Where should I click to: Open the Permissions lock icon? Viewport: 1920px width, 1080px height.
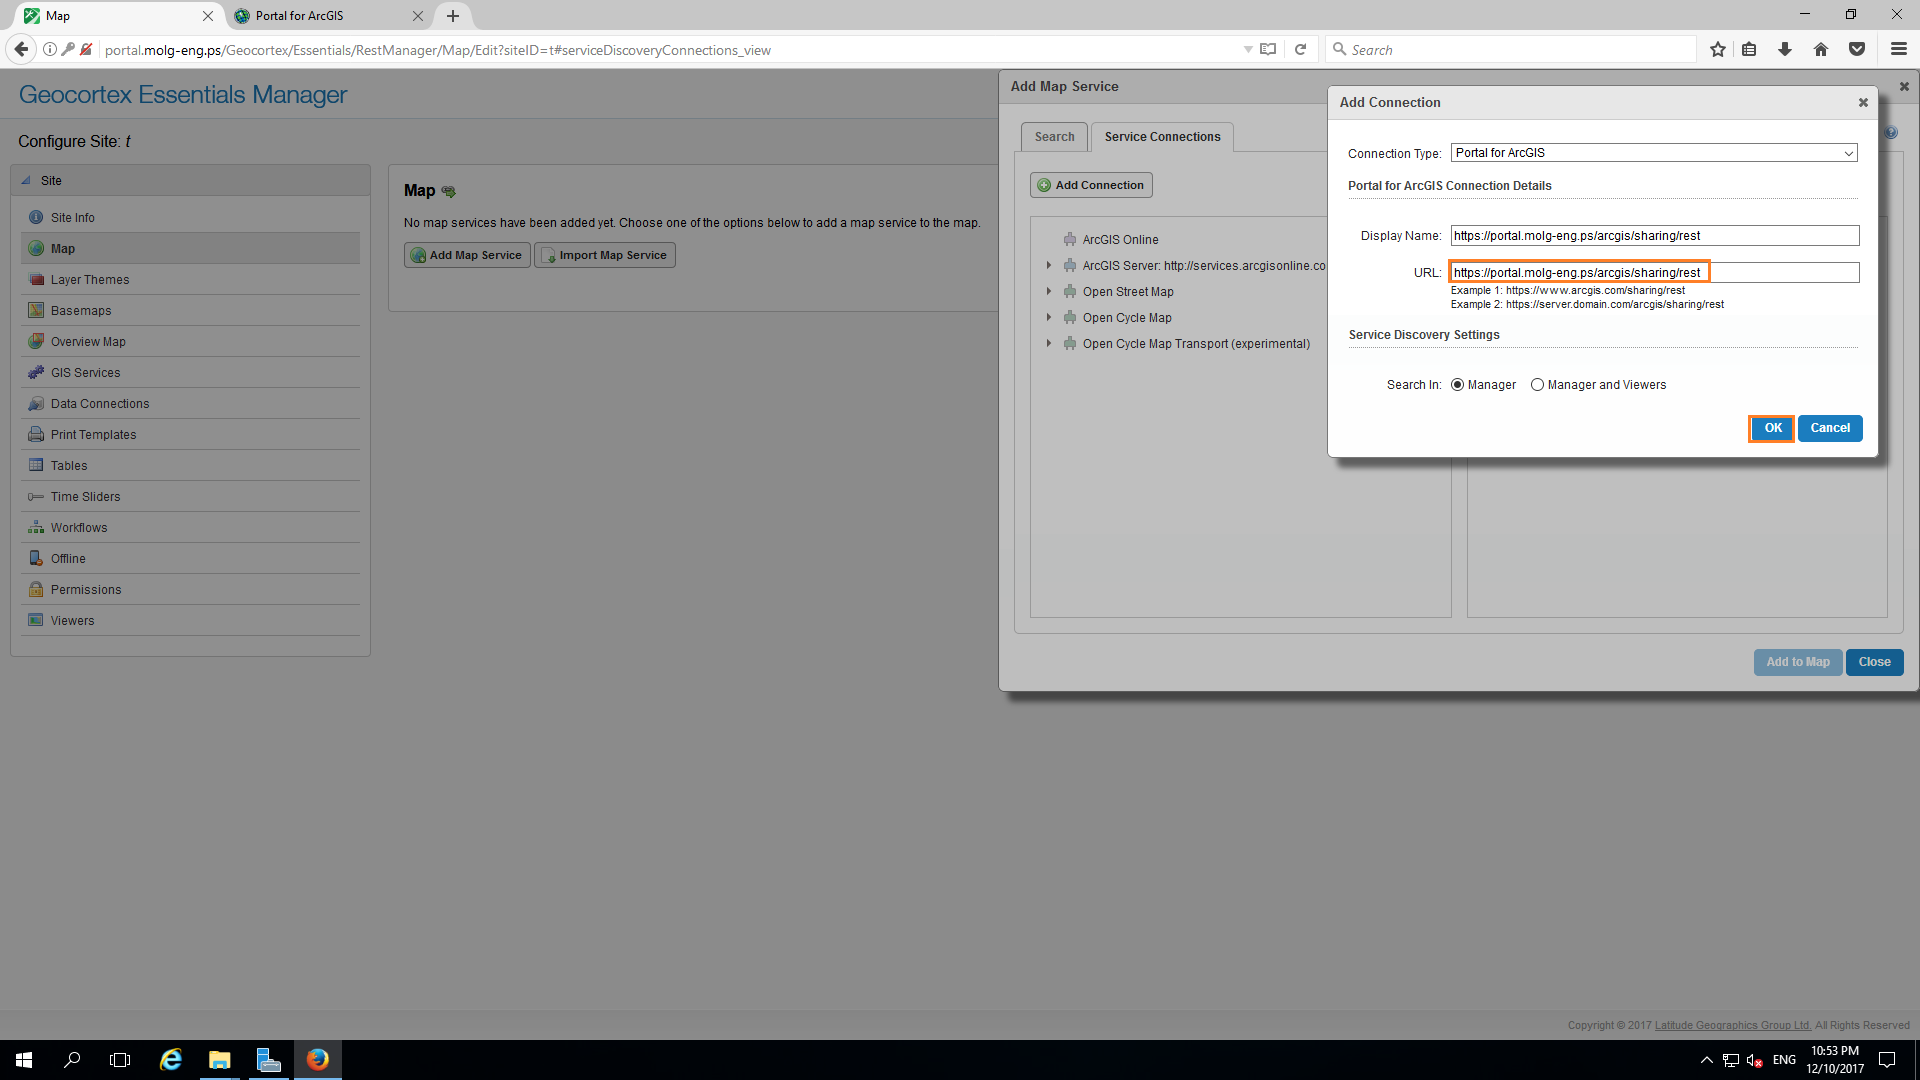36,590
